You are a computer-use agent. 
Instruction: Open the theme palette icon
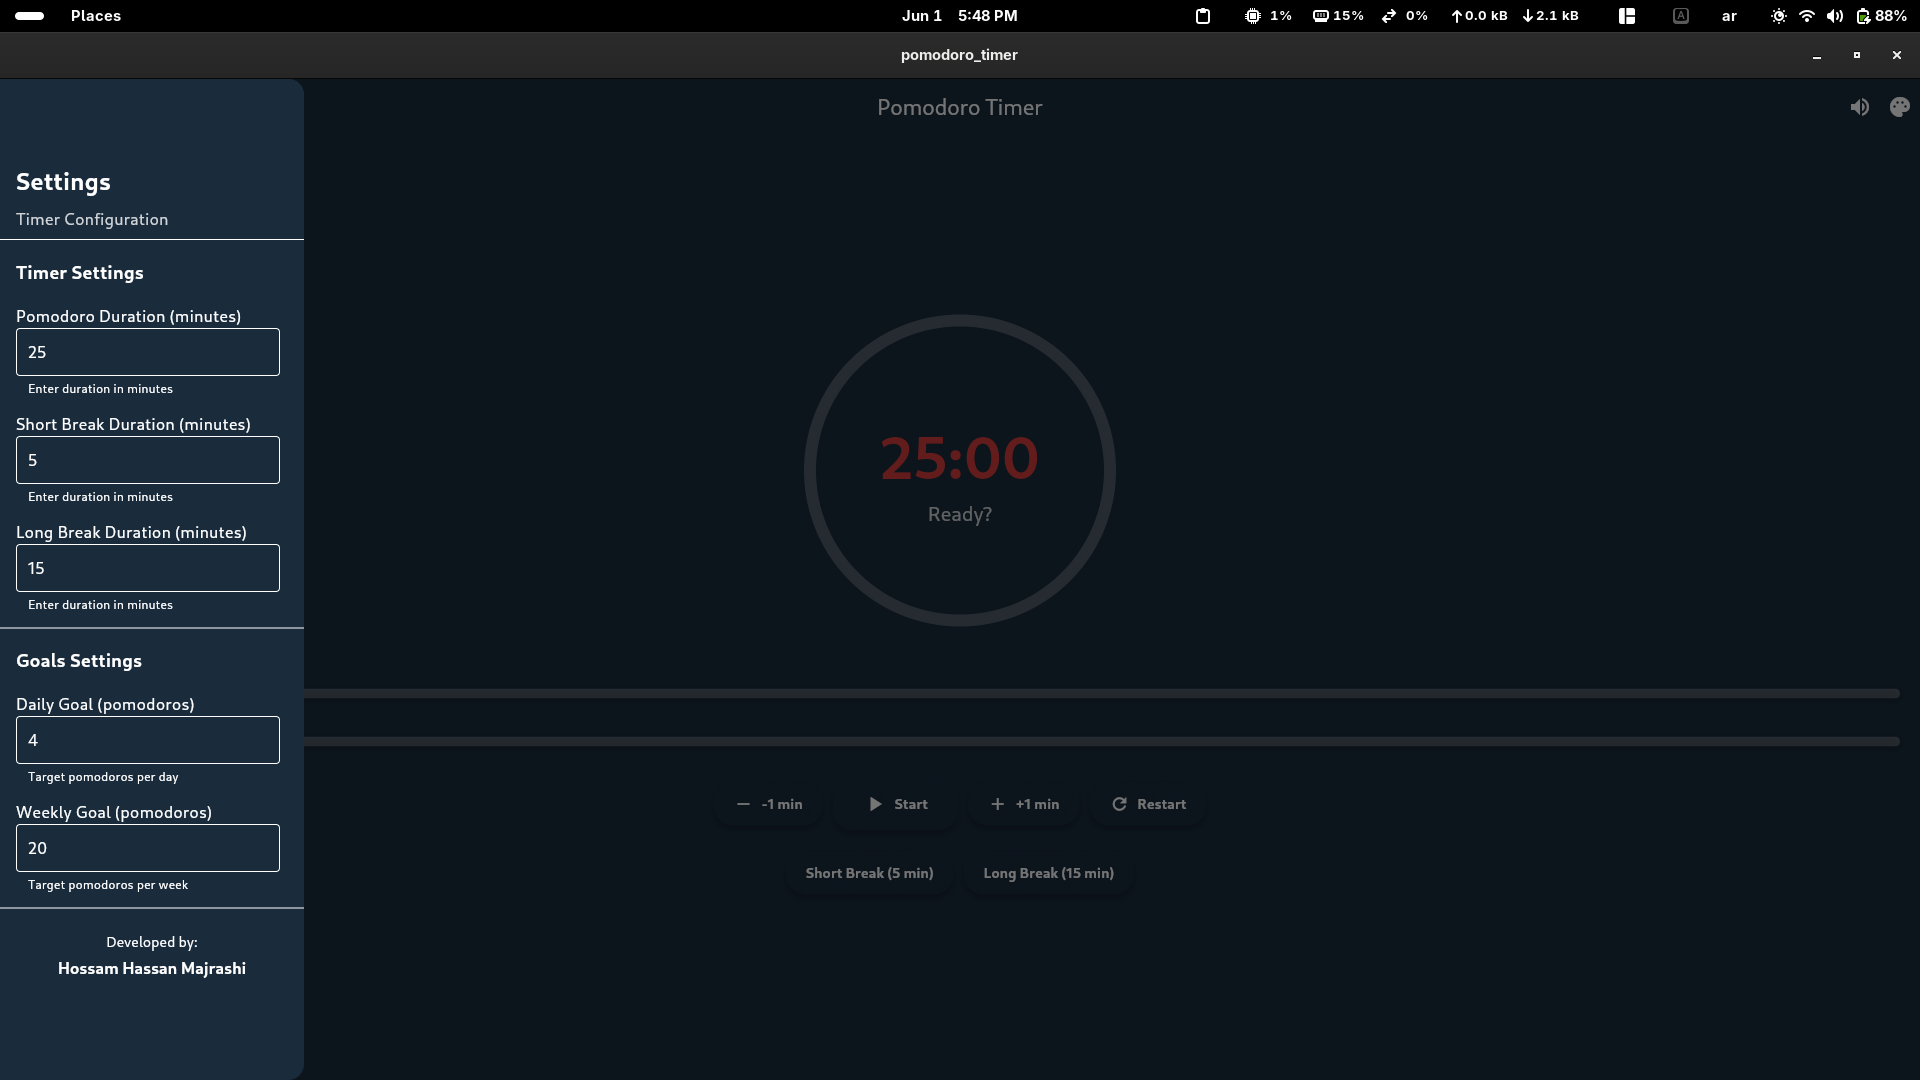[1900, 107]
